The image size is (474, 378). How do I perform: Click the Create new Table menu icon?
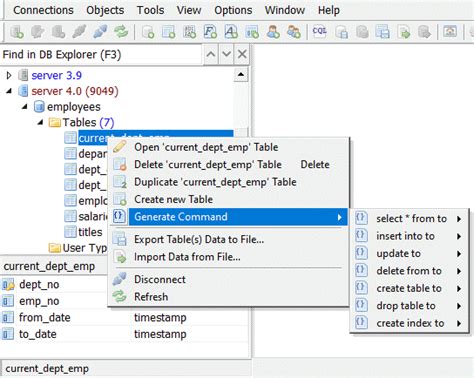pos(120,199)
